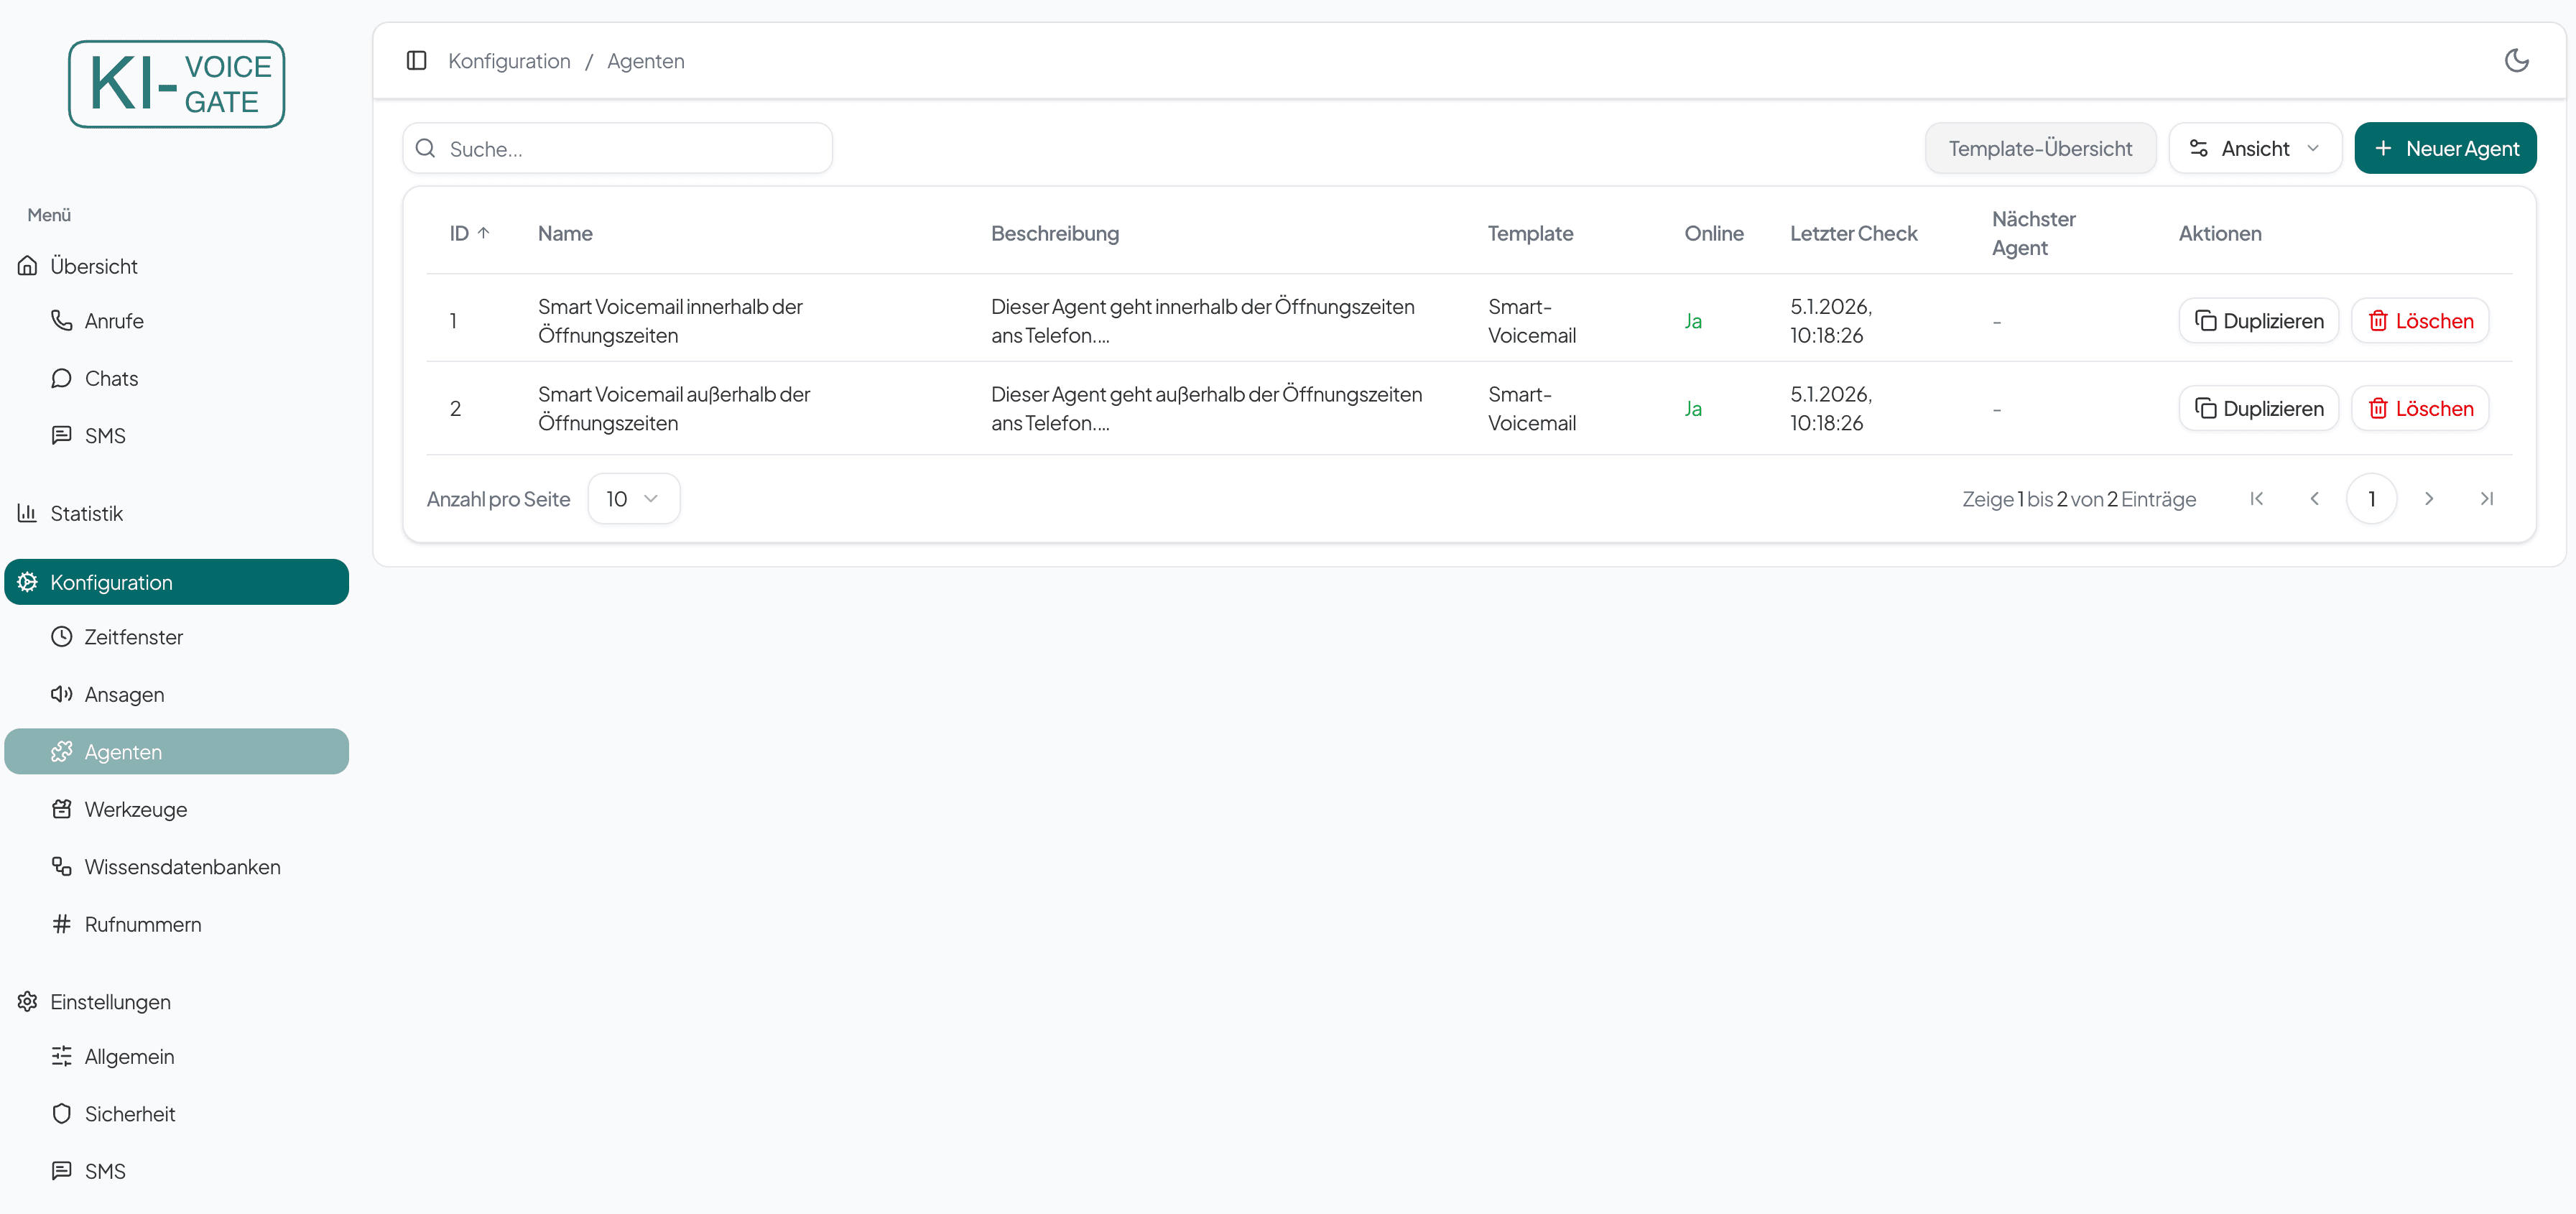Toggle ID column sort arrow

click(x=483, y=233)
